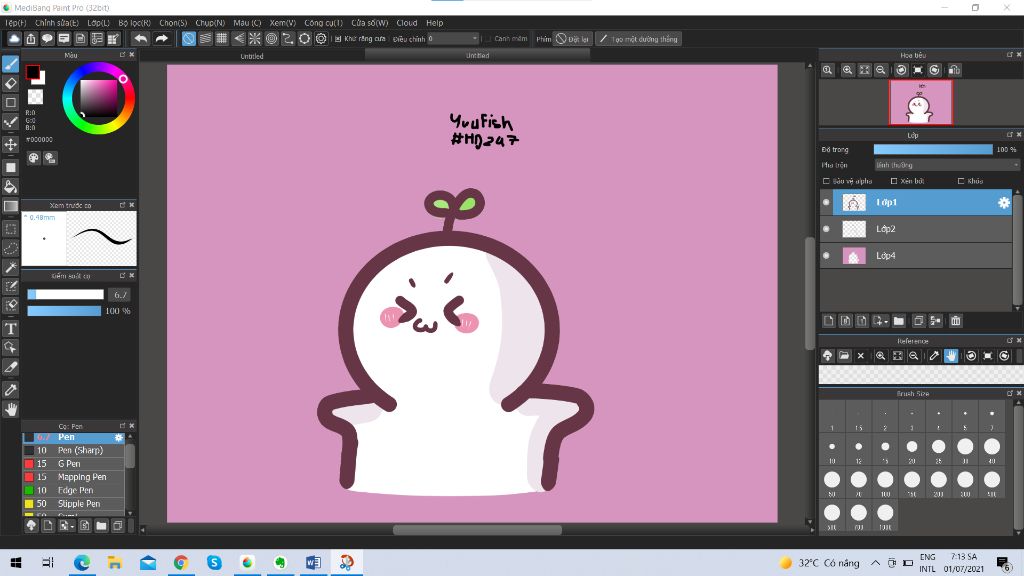The height and width of the screenshot is (576, 1024).
Task: Select the Lasso tool
Action: [x=10, y=248]
